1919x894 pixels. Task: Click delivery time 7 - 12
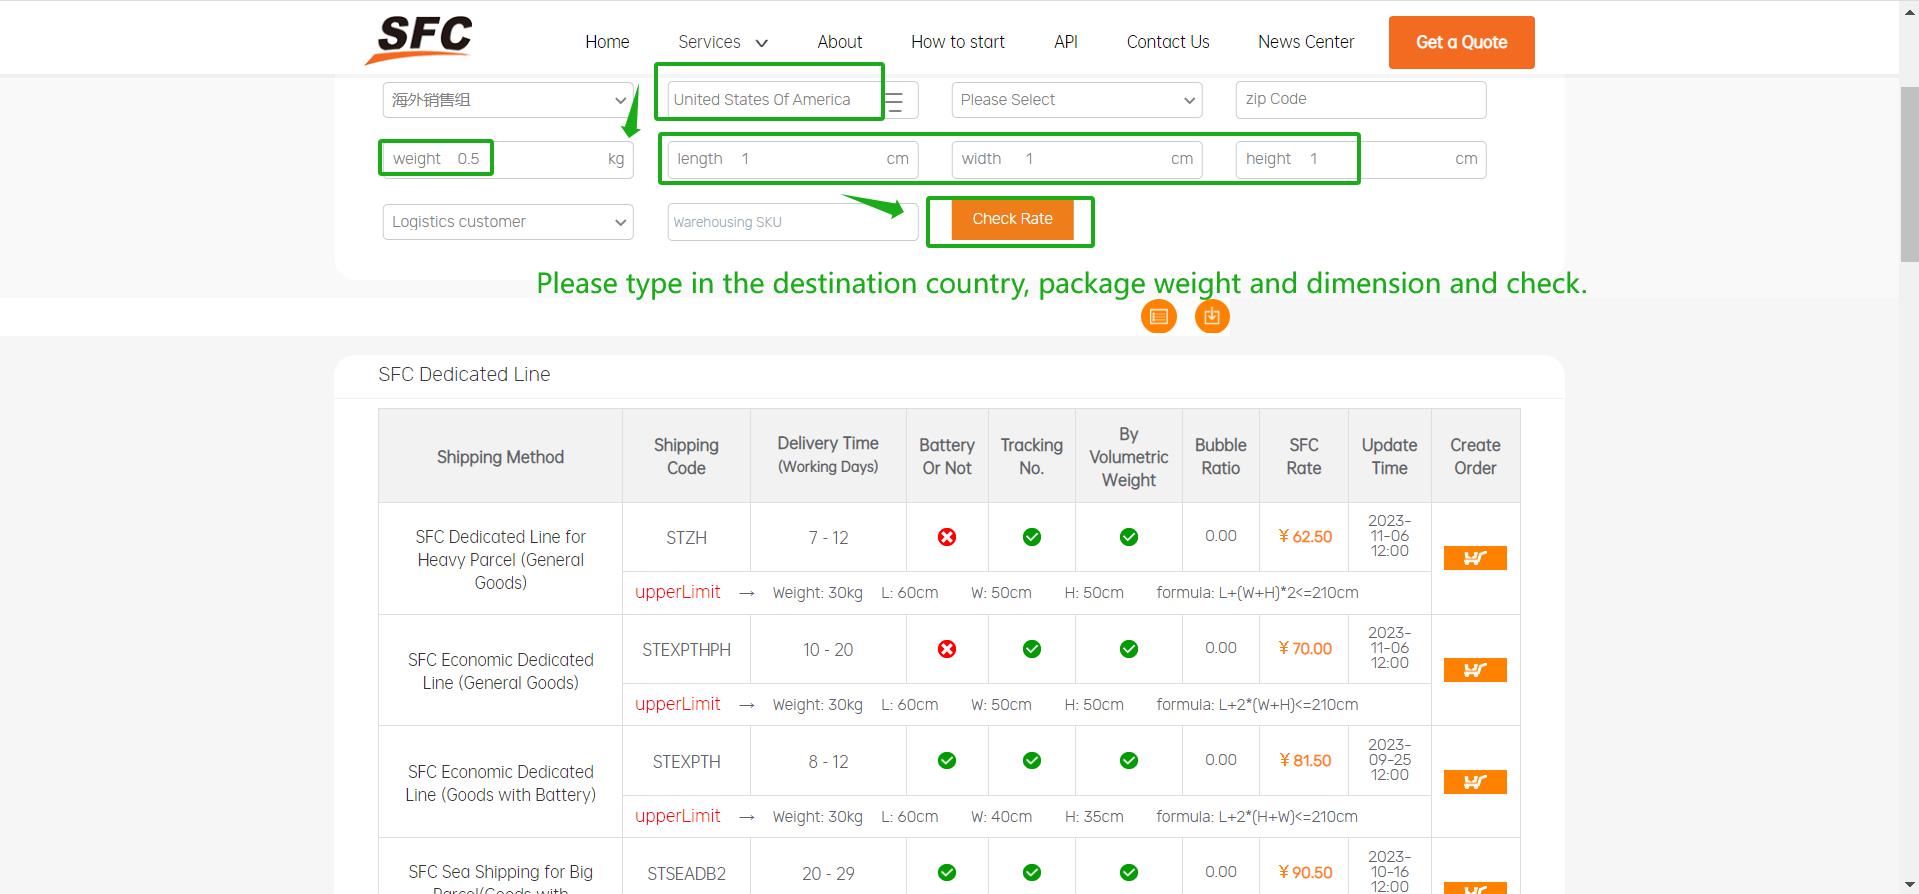click(828, 538)
